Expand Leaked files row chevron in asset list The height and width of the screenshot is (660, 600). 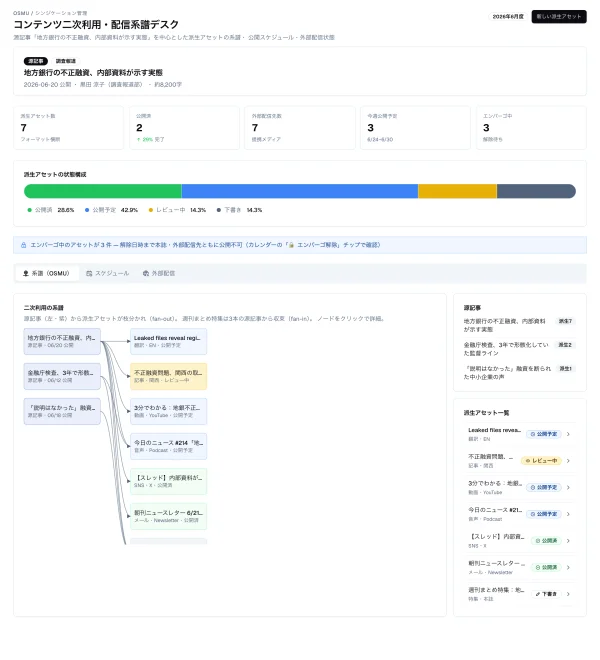(x=568, y=434)
